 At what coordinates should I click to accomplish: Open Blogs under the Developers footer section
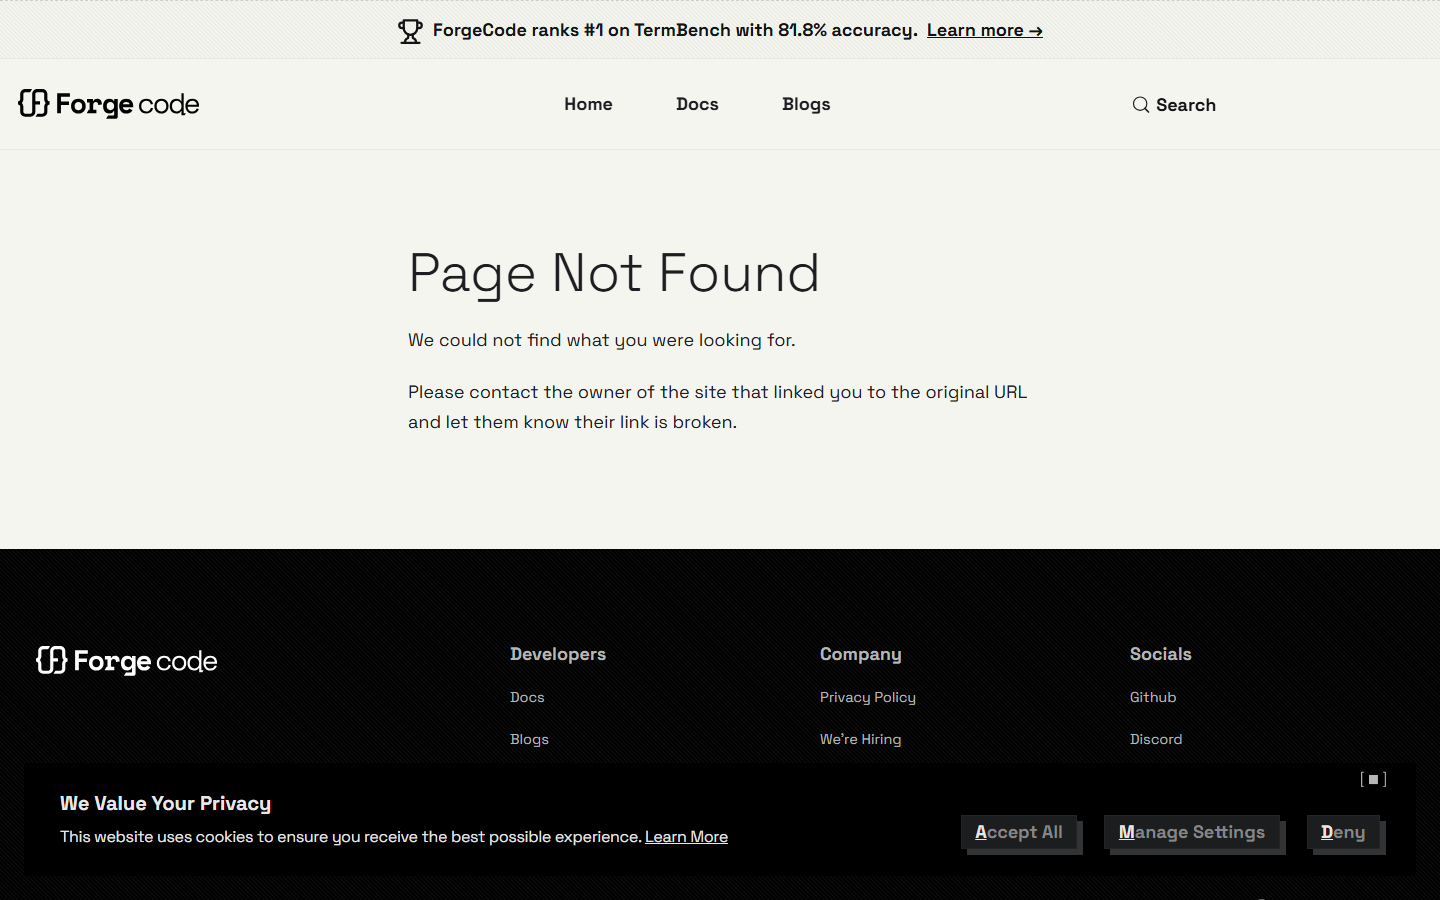(529, 739)
